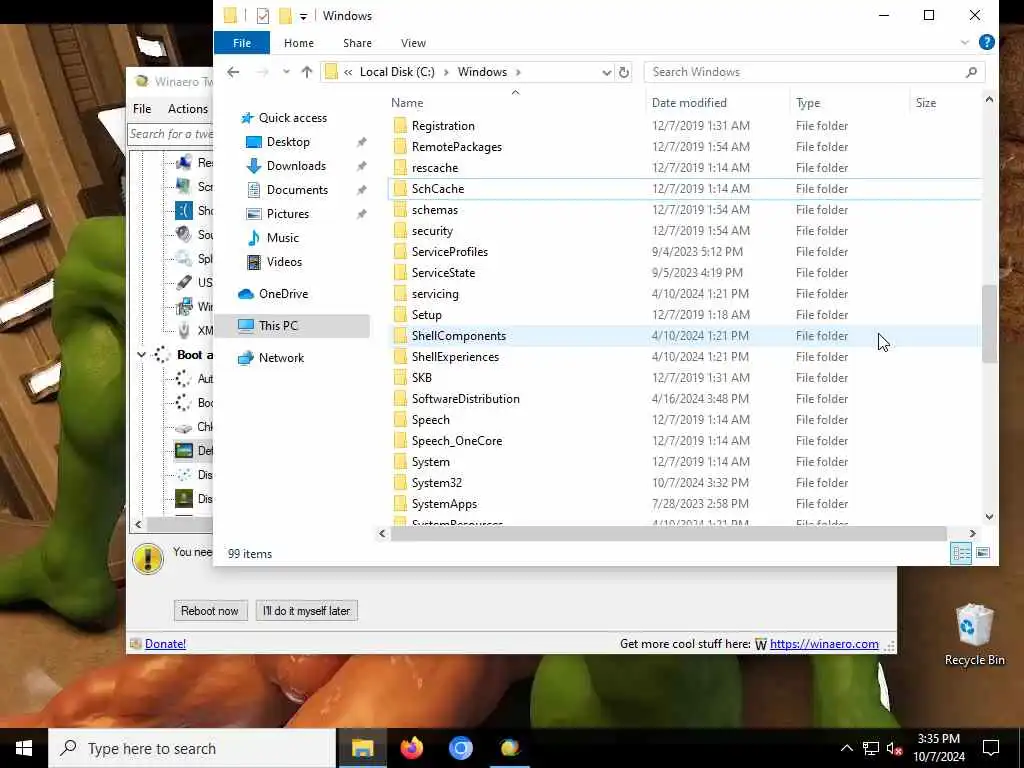Screen dimensions: 1024x768
Task: Select Network in the navigation pane
Action: 281,358
